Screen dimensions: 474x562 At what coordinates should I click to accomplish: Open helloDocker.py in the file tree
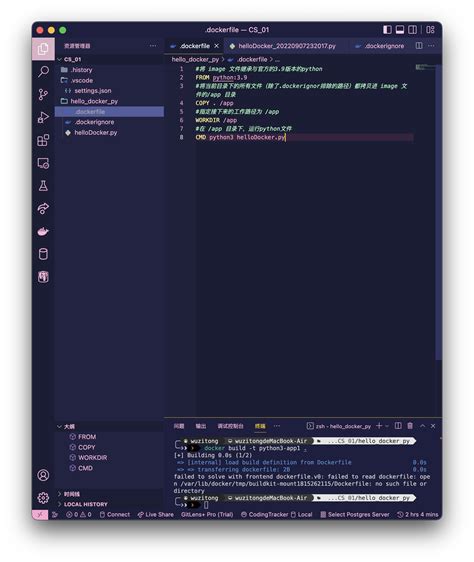[x=109, y=133]
